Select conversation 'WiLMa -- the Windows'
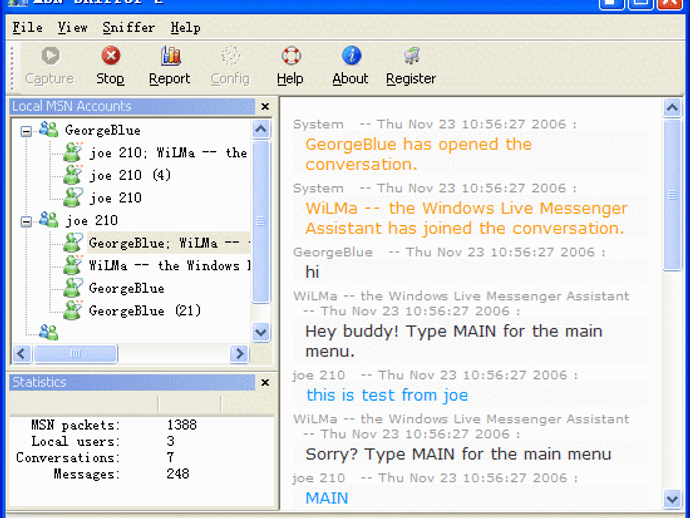Image resolution: width=690 pixels, height=518 pixels. tap(170, 265)
